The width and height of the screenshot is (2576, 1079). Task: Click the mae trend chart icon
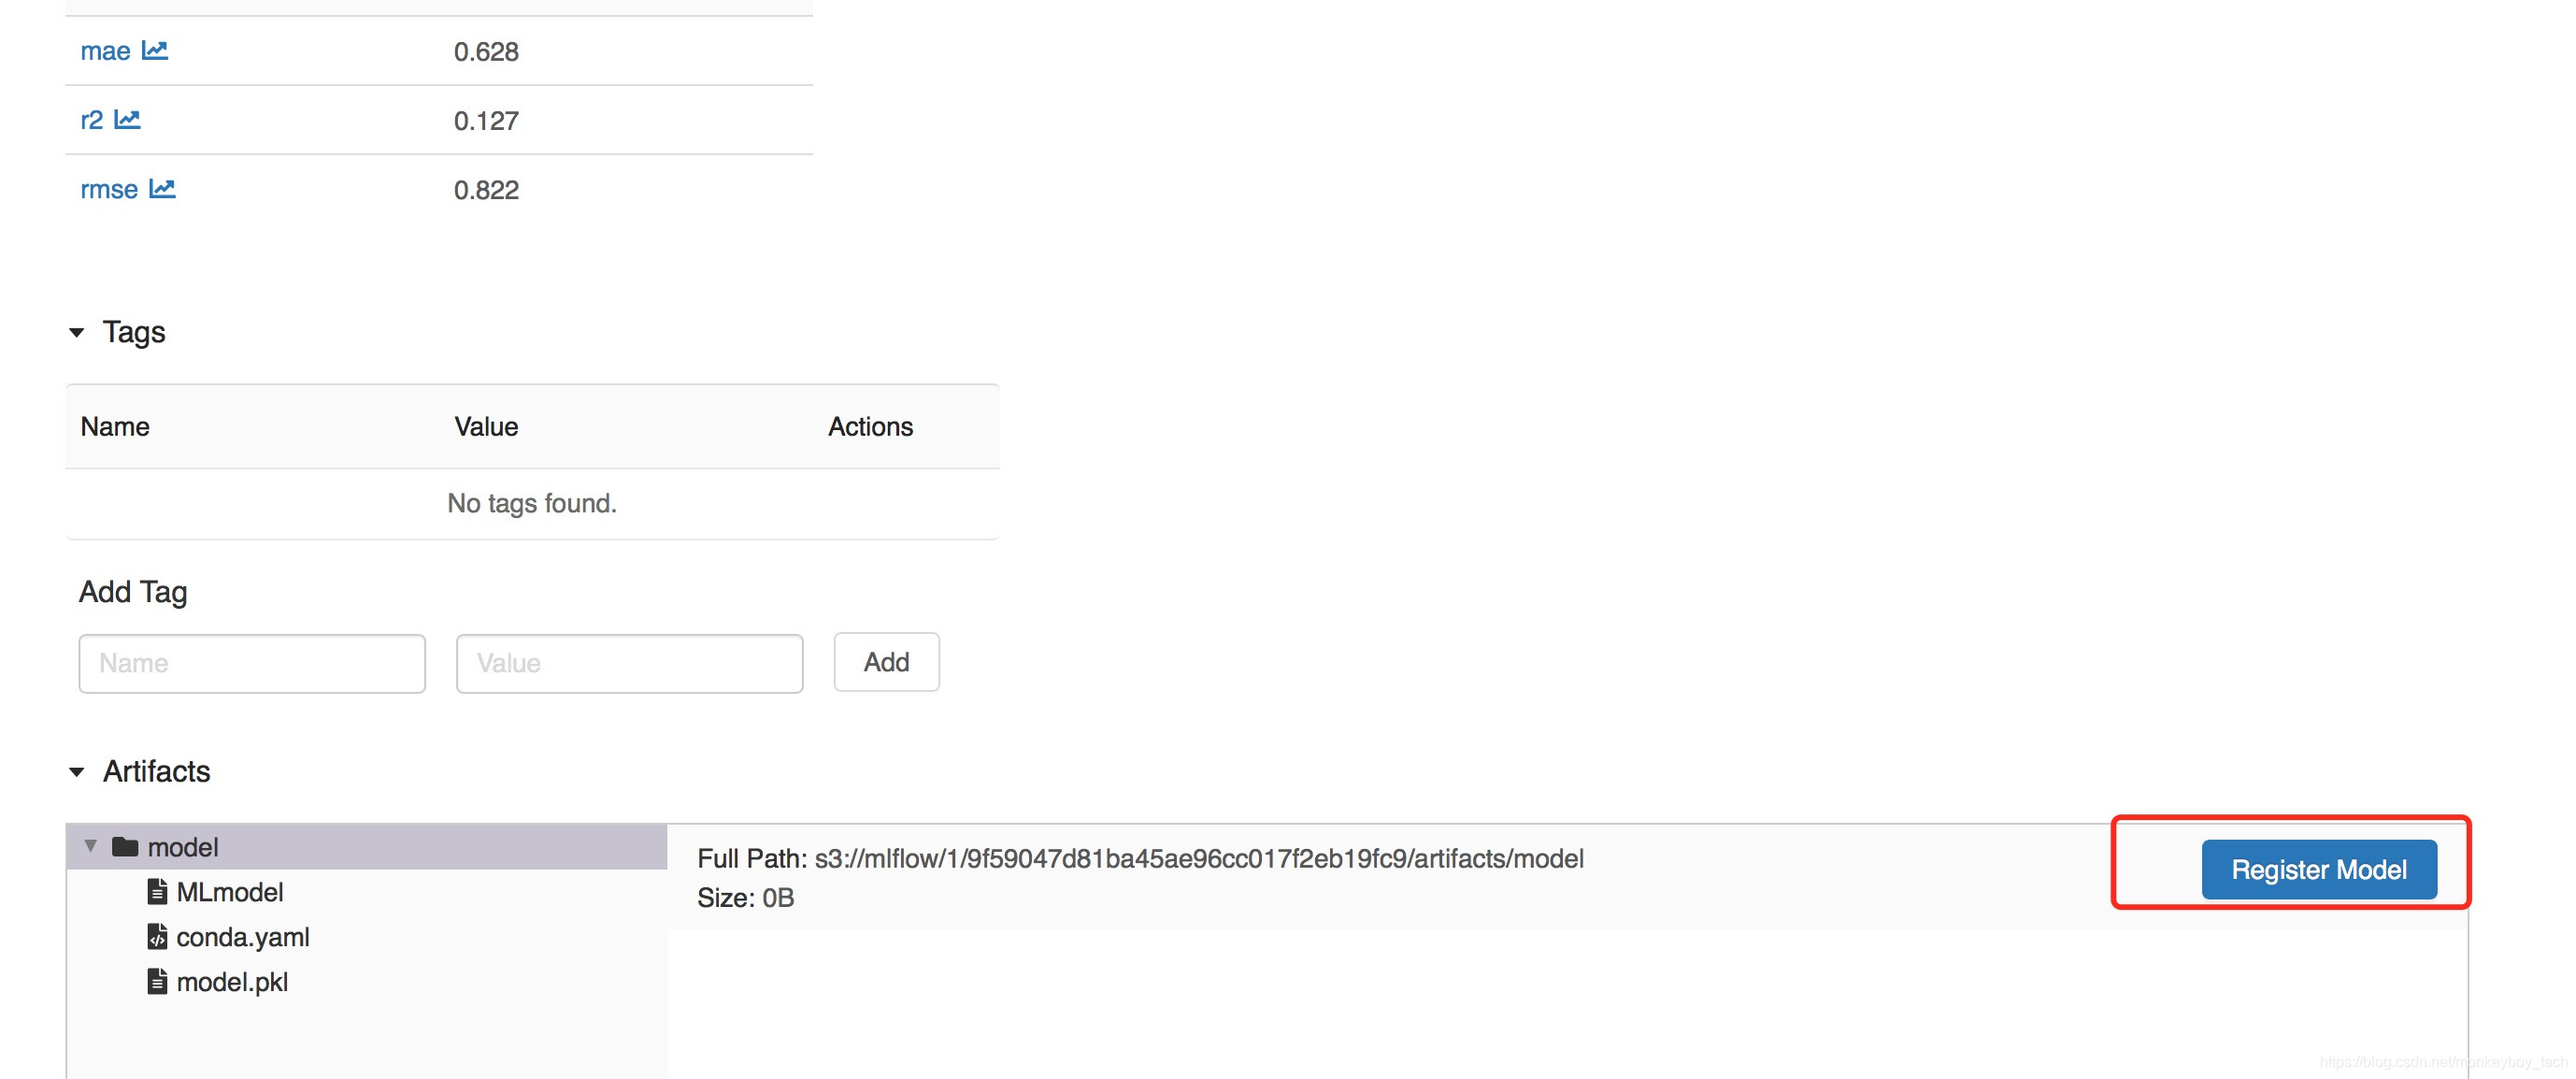point(161,50)
